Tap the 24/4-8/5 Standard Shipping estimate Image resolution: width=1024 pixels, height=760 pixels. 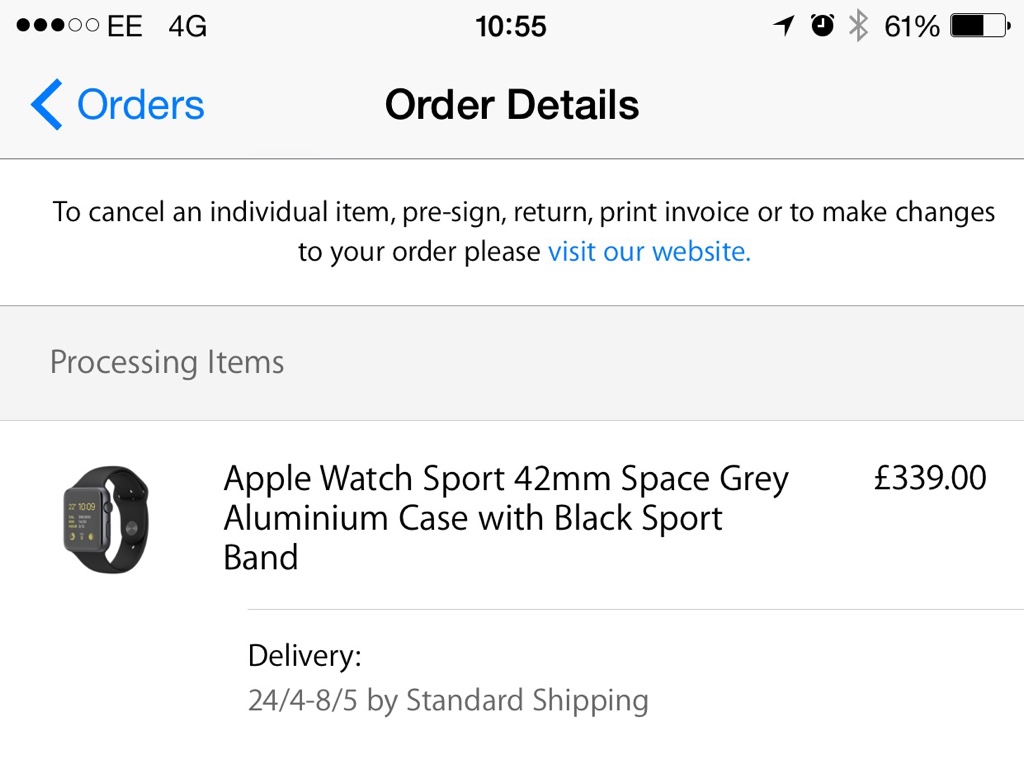(x=448, y=700)
